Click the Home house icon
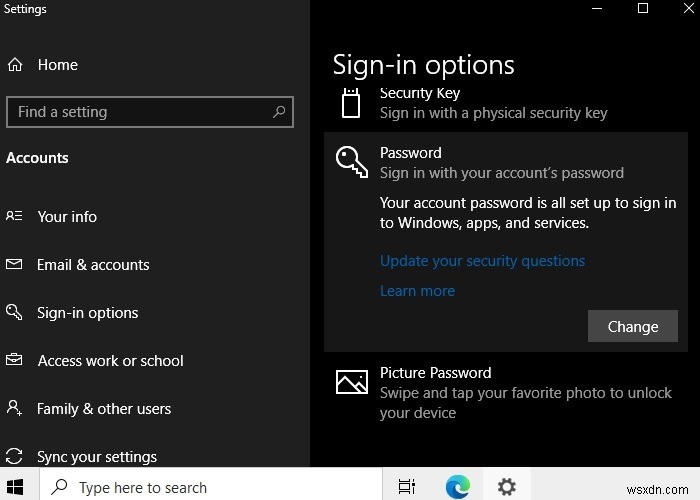 tap(15, 65)
